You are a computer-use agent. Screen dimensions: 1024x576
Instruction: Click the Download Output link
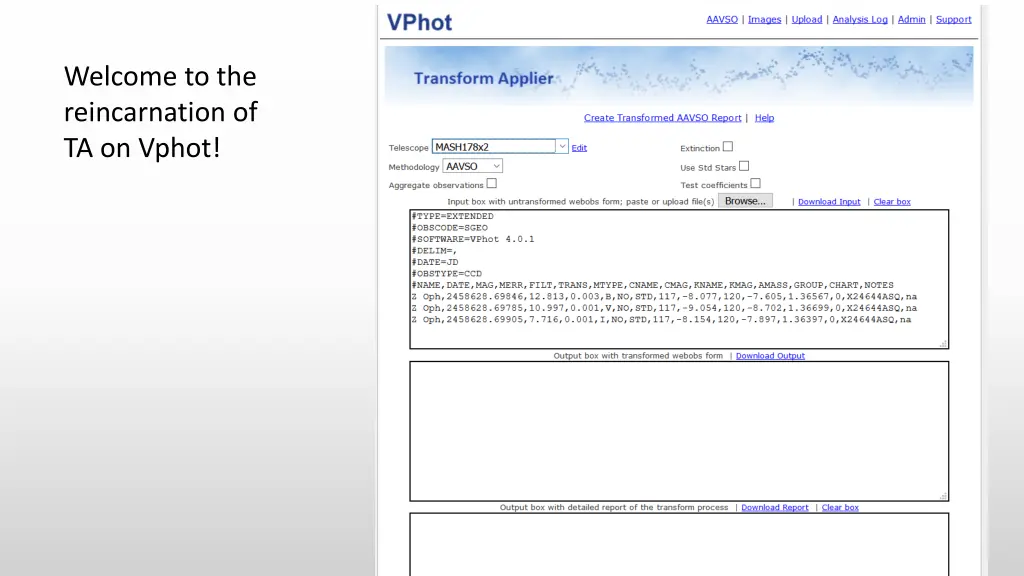(770, 356)
